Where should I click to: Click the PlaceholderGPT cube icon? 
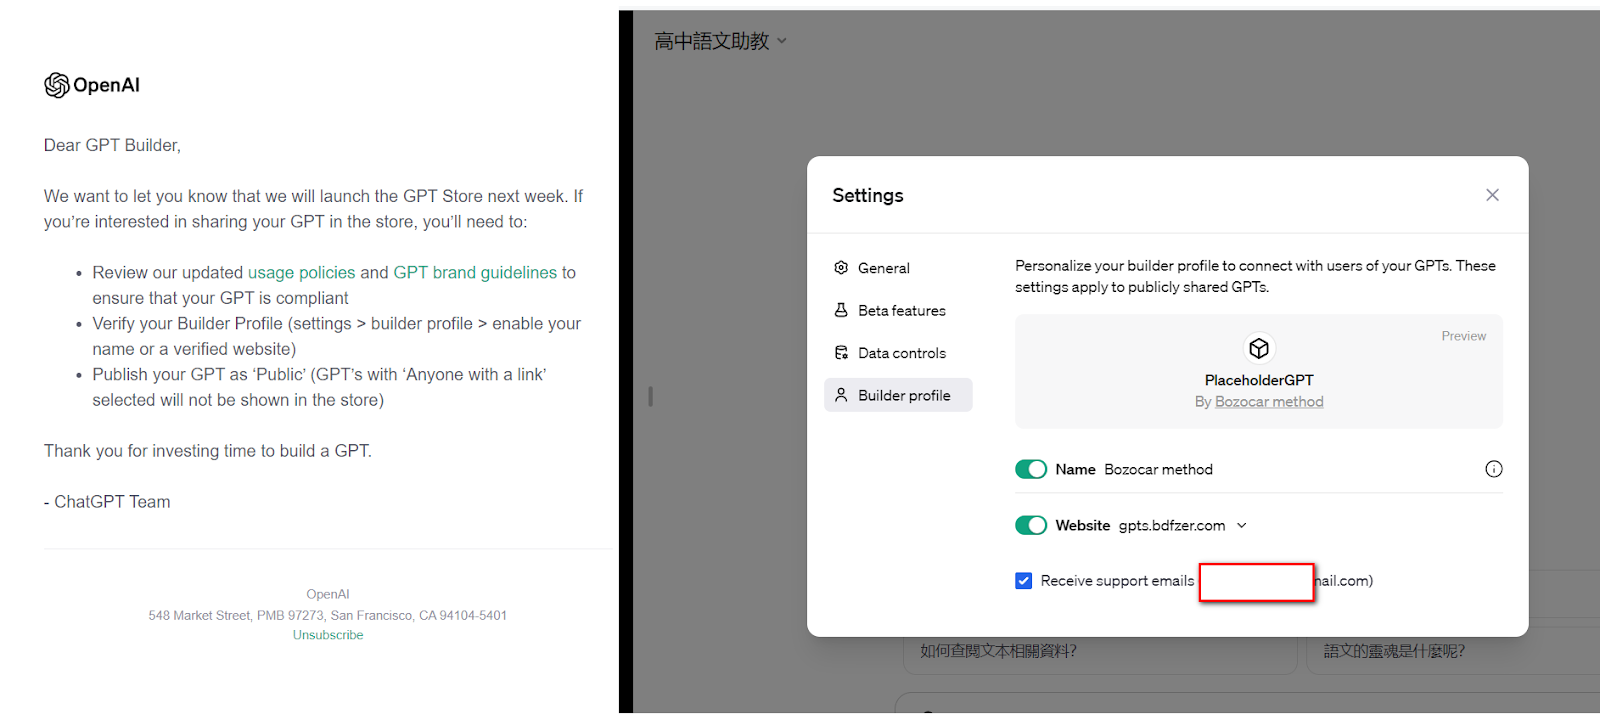click(x=1258, y=348)
